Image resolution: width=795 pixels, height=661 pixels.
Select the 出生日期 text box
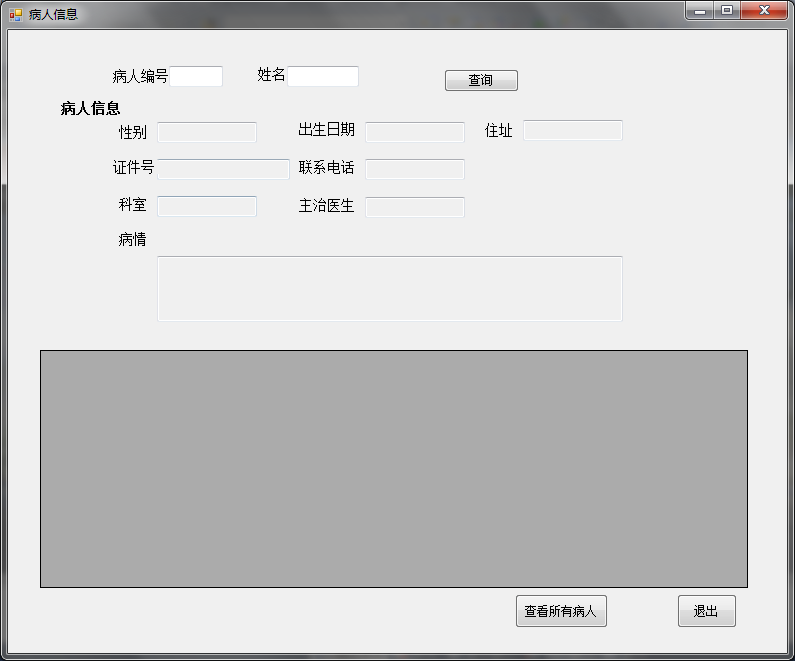click(x=415, y=132)
